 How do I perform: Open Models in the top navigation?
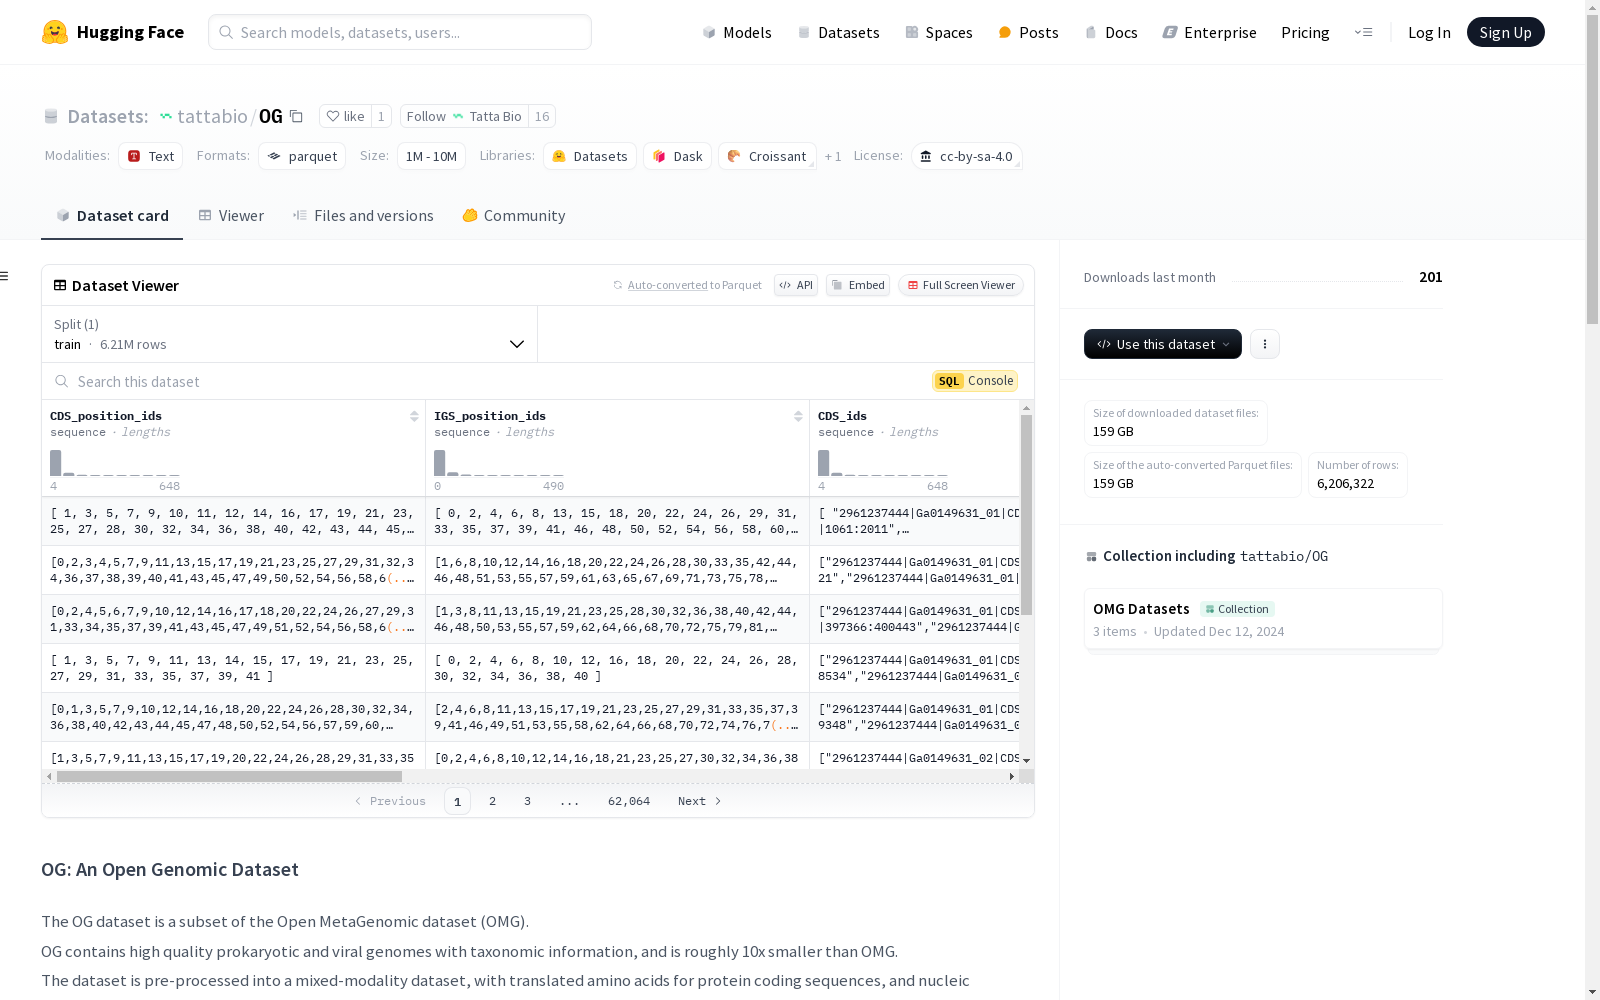tap(737, 32)
